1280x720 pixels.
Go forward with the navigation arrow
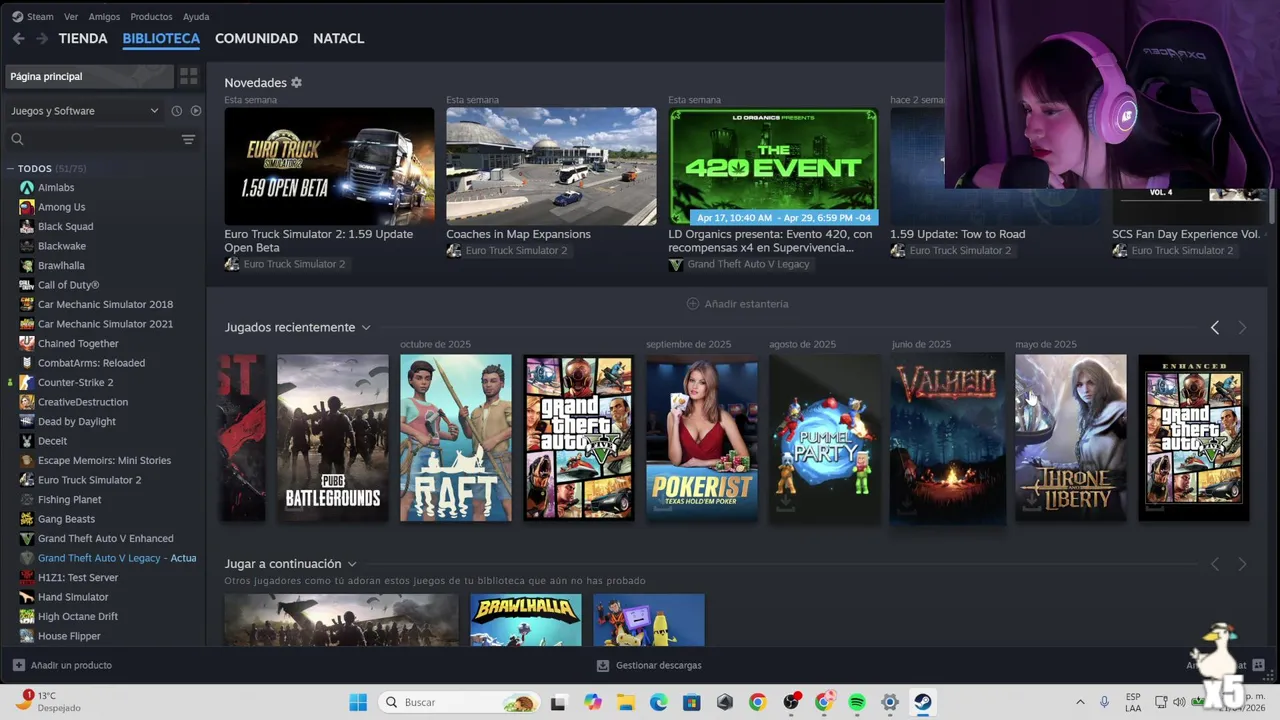point(42,39)
